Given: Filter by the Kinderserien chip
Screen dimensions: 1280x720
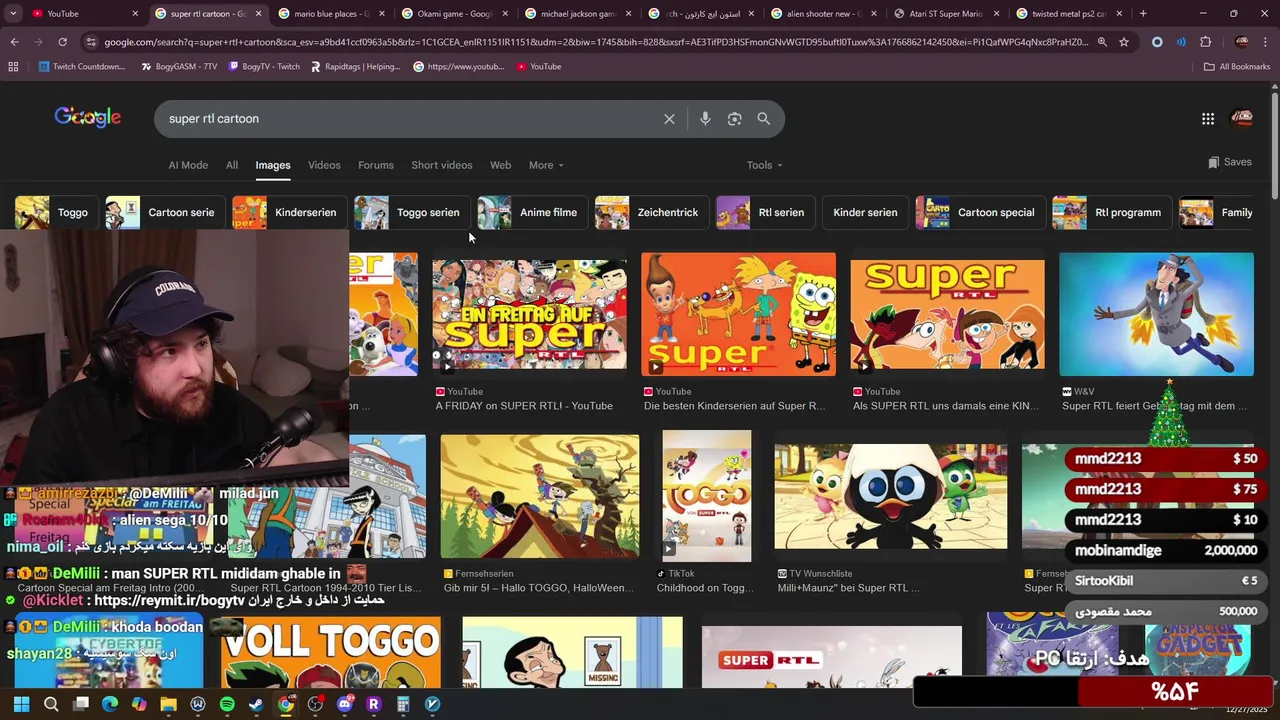Looking at the screenshot, I should (289, 212).
